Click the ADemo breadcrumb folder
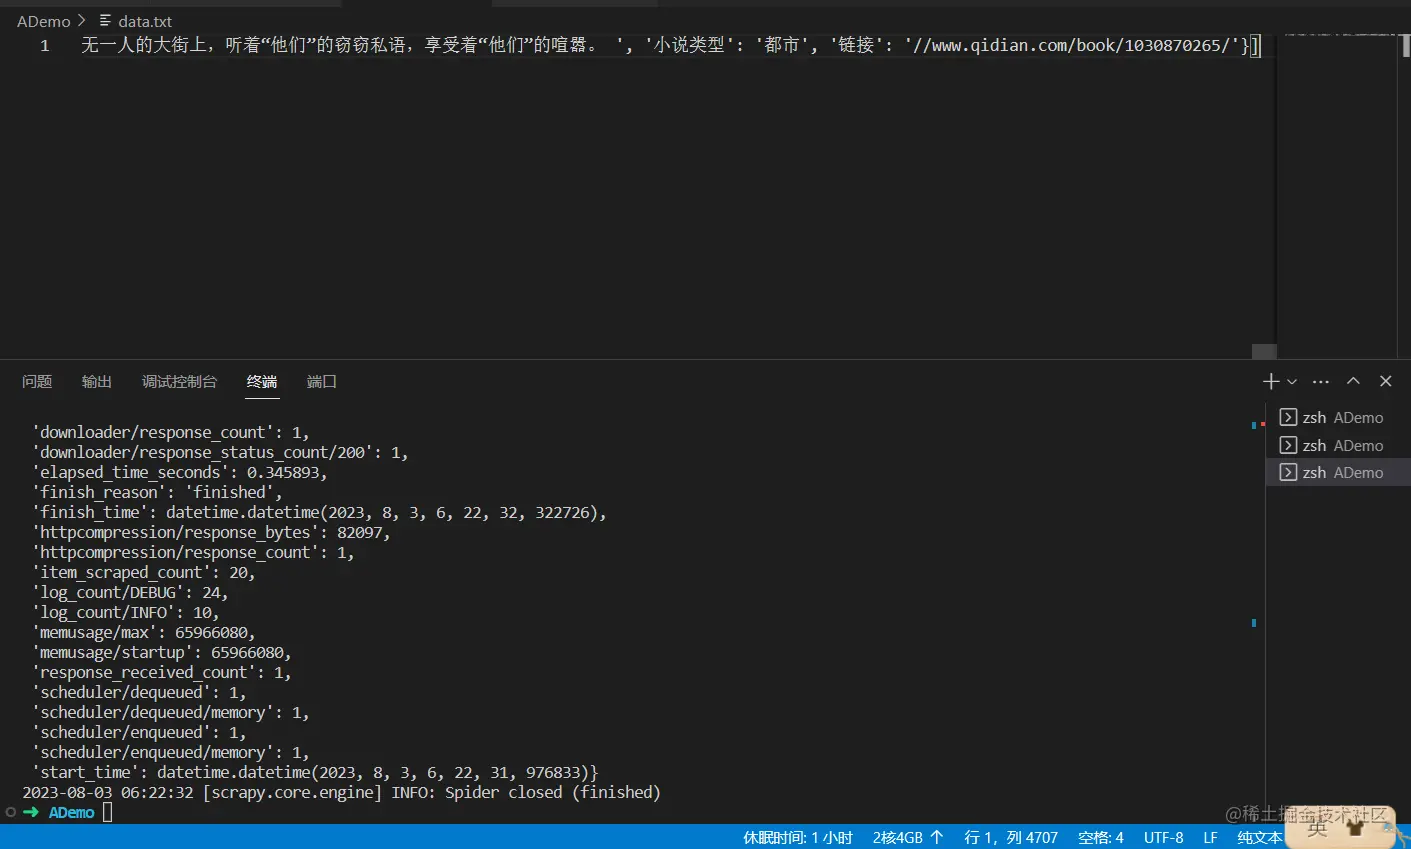 click(44, 21)
